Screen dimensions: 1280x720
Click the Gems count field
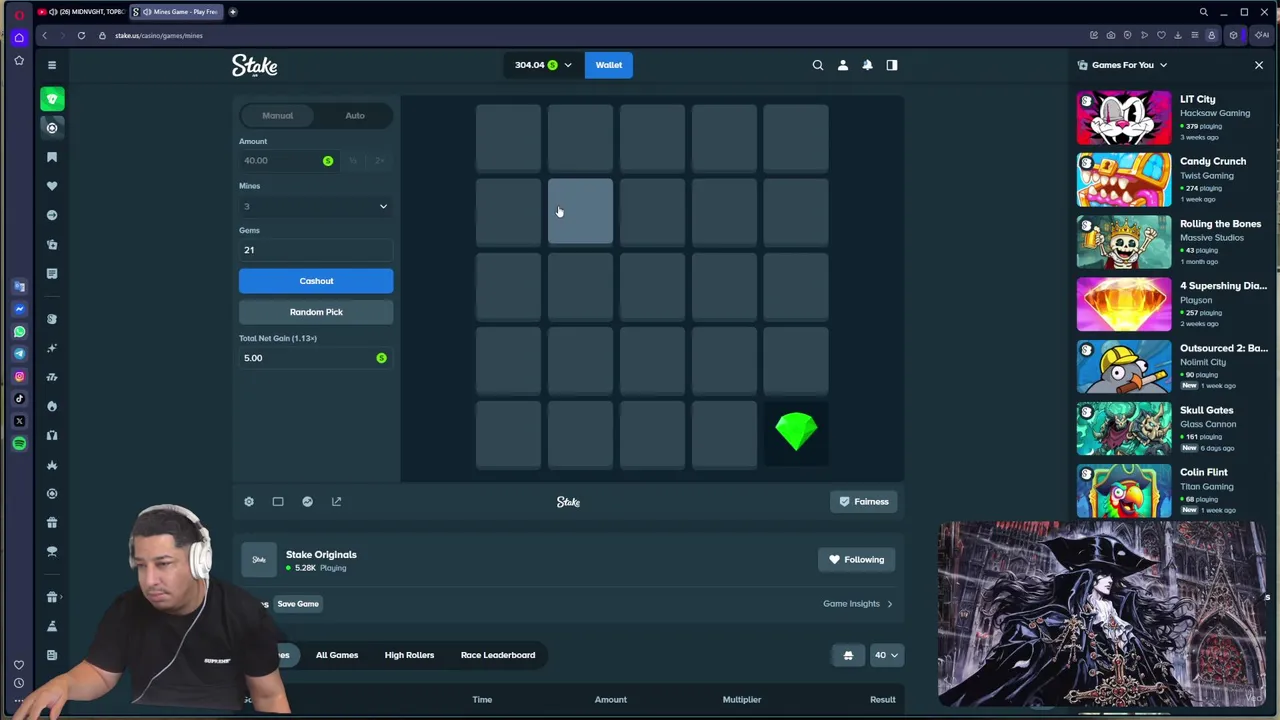coord(316,250)
